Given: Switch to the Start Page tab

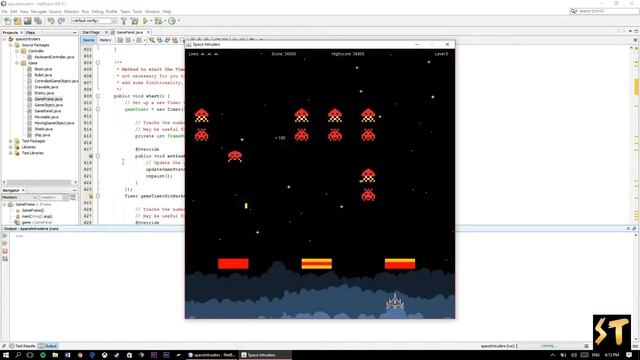Looking at the screenshot, I should [x=91, y=32].
